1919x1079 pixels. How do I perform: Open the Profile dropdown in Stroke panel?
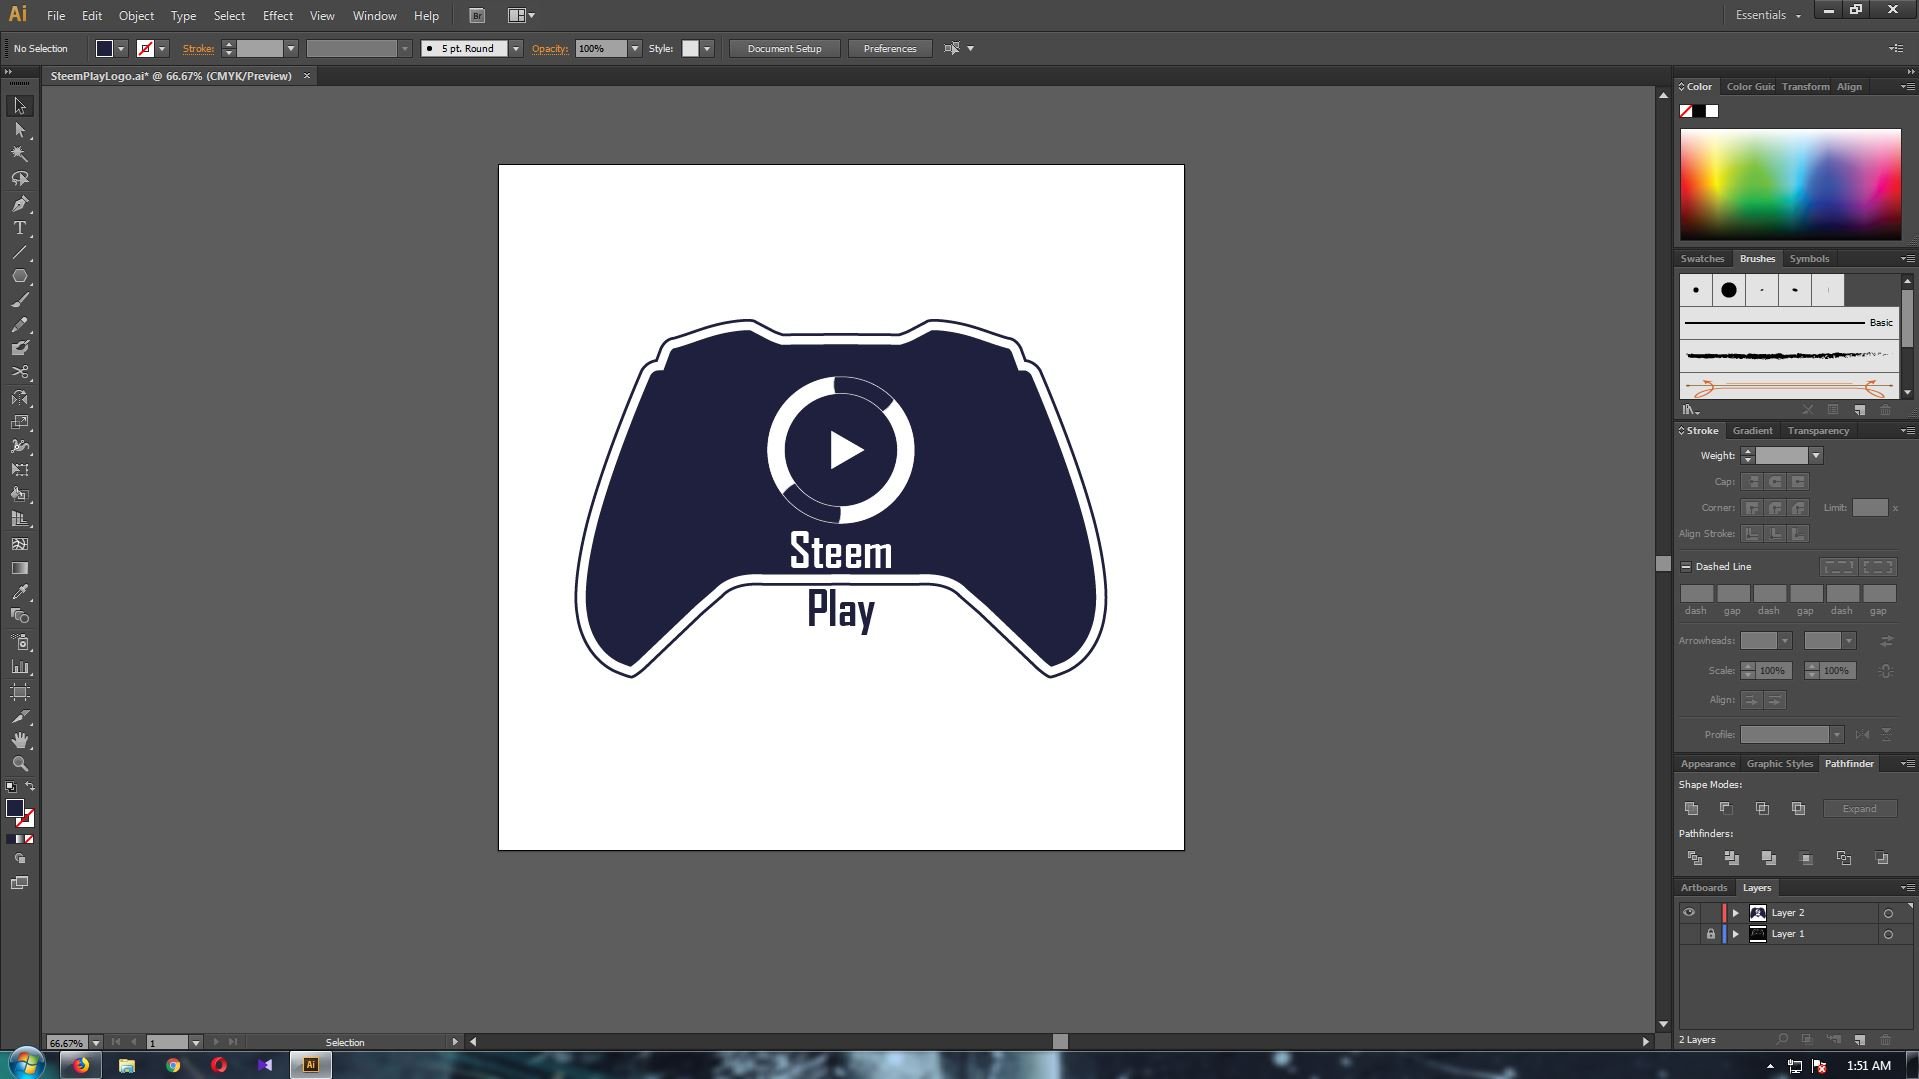click(1836, 735)
